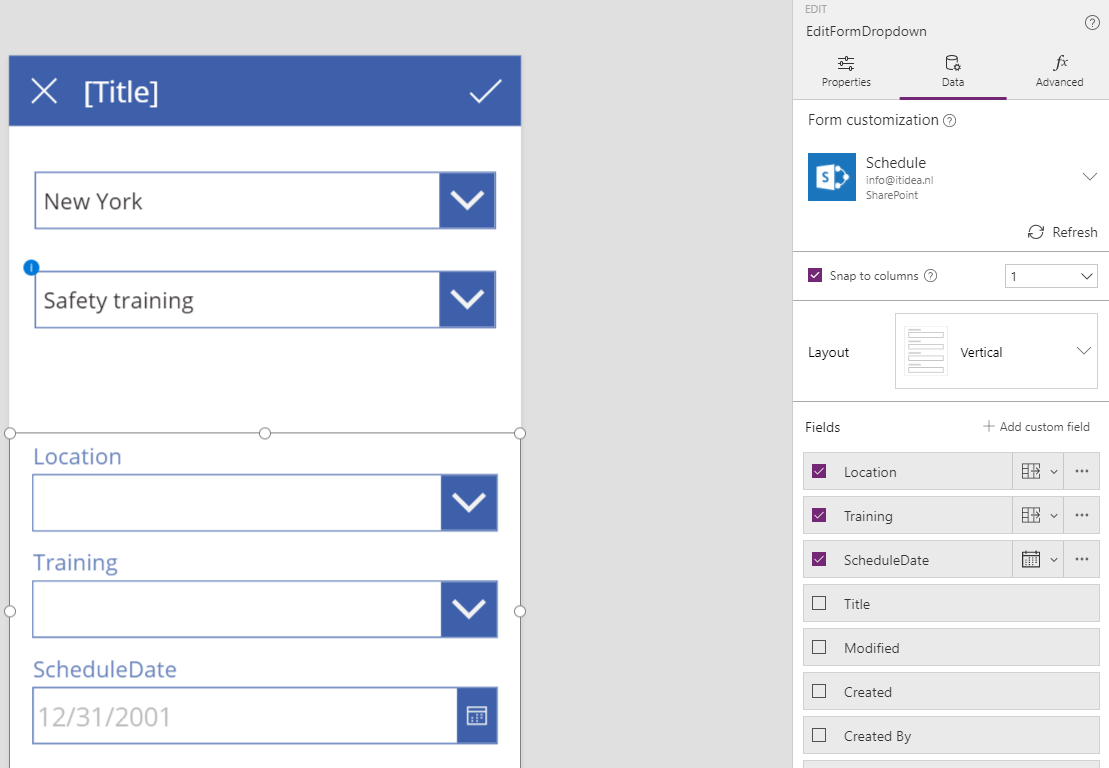Image resolution: width=1109 pixels, height=768 pixels.
Task: Open the columns count dropdown showing 1
Action: [x=1051, y=275]
